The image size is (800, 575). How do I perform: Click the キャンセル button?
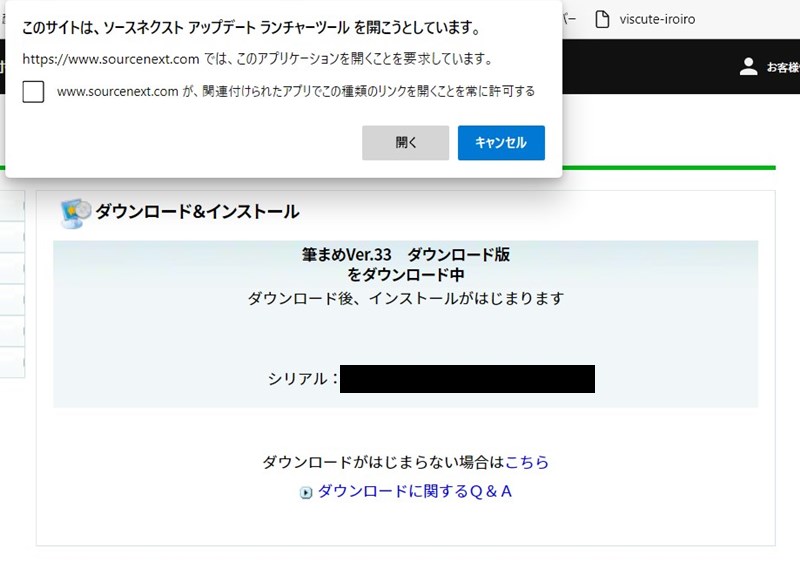(501, 143)
